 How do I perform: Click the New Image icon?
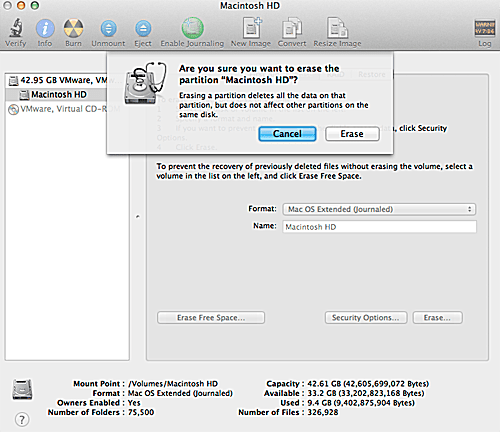(x=251, y=28)
